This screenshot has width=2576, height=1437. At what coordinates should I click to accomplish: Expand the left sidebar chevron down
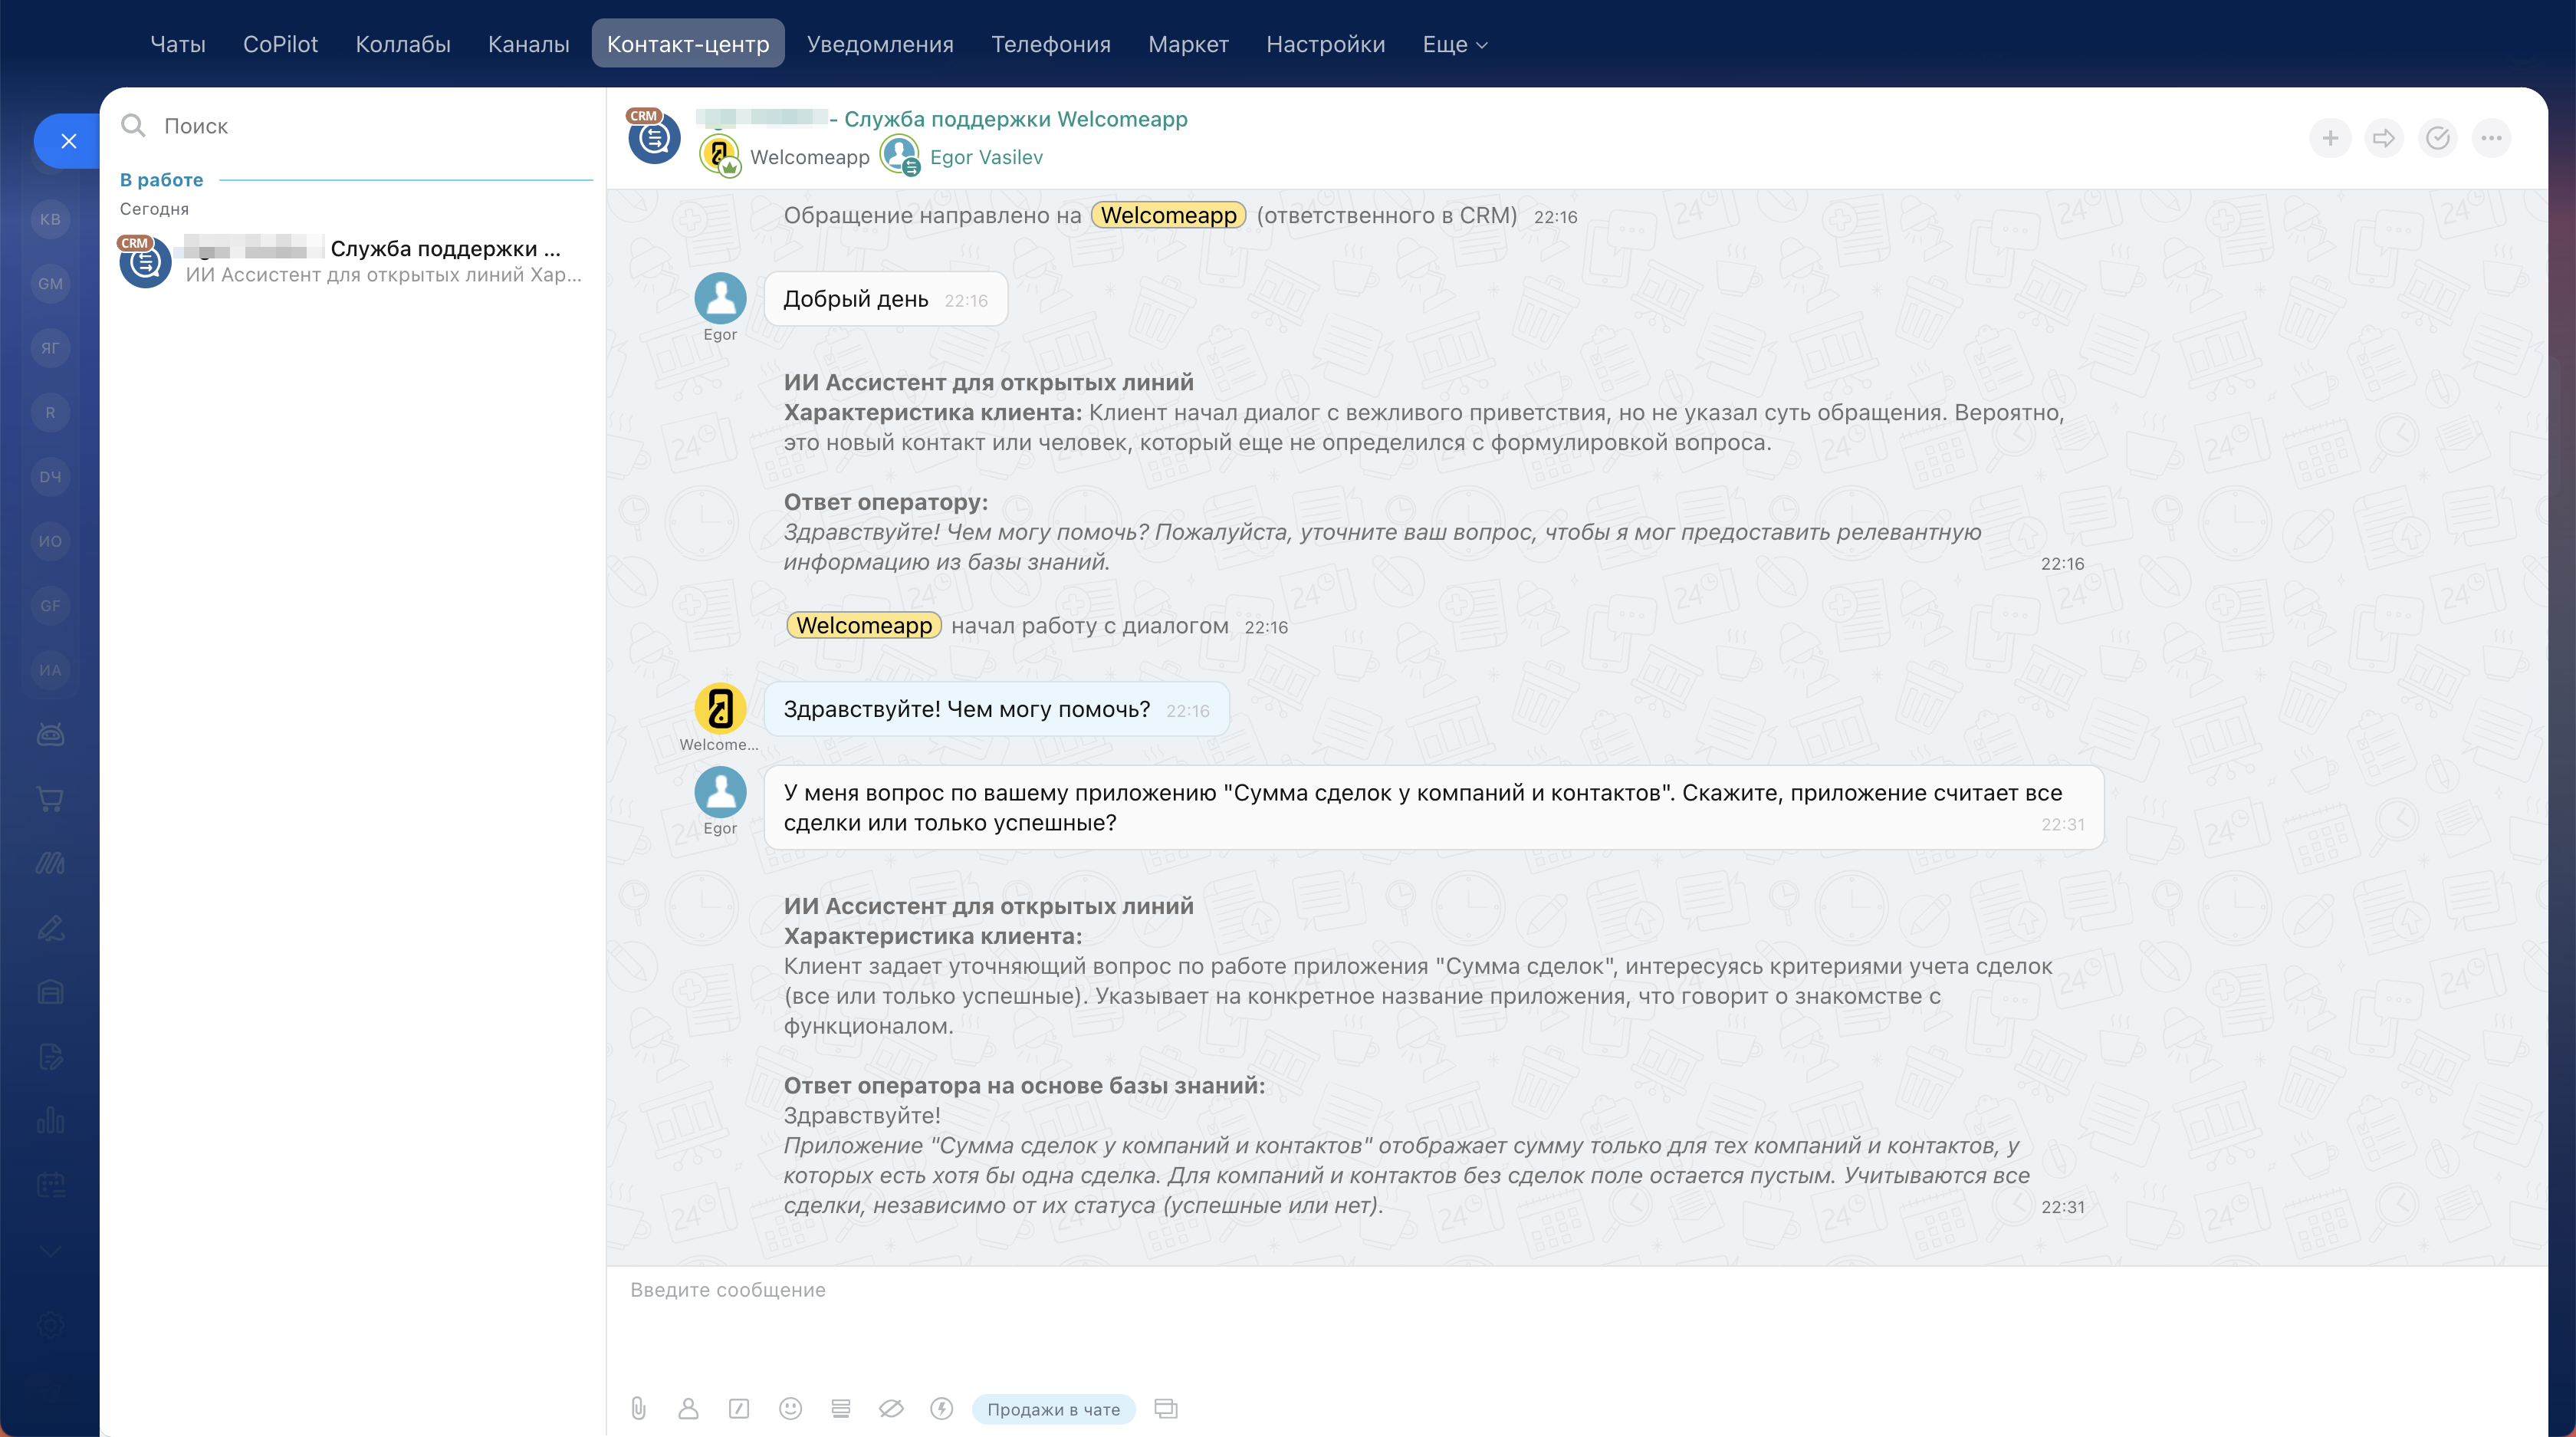tap(51, 1252)
